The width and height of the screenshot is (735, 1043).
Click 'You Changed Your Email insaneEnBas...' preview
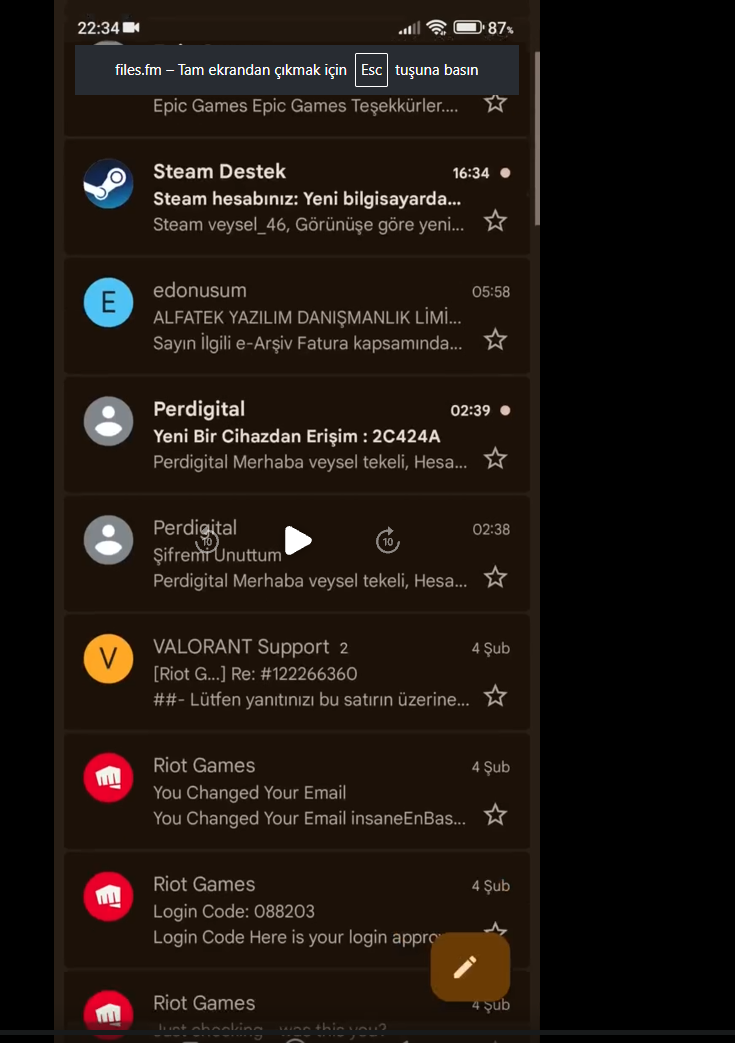(309, 818)
